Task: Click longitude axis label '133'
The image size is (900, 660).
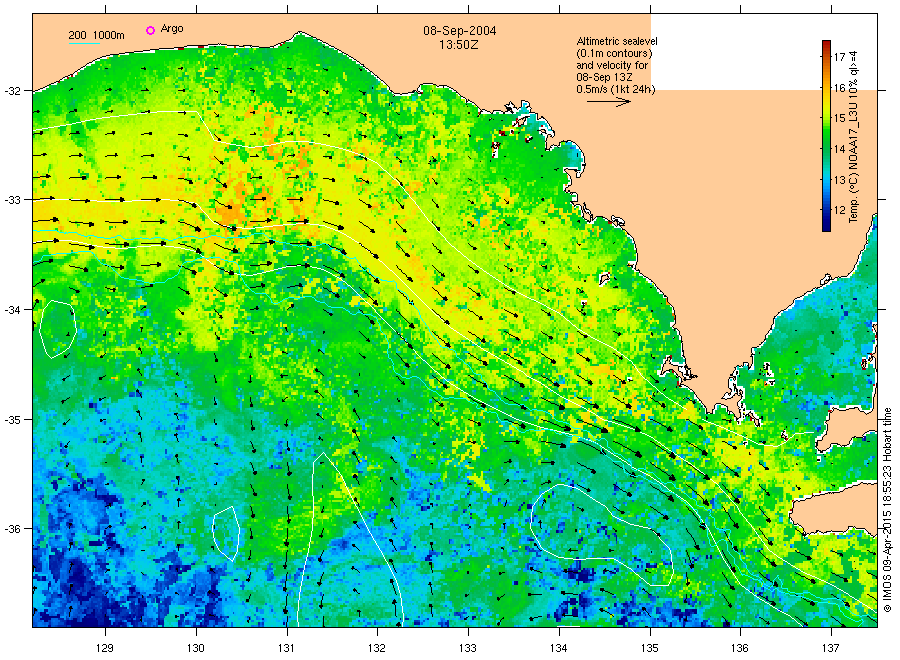Action: tap(468, 649)
